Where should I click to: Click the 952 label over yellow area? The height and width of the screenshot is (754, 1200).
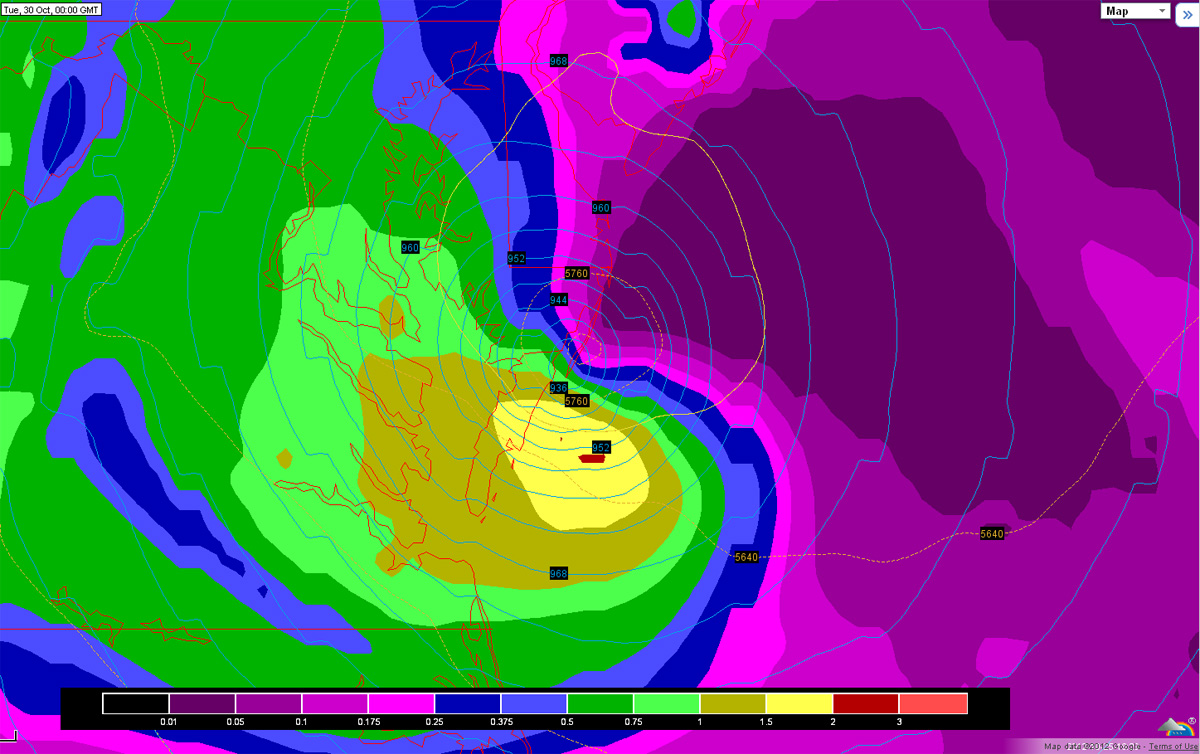tap(602, 447)
